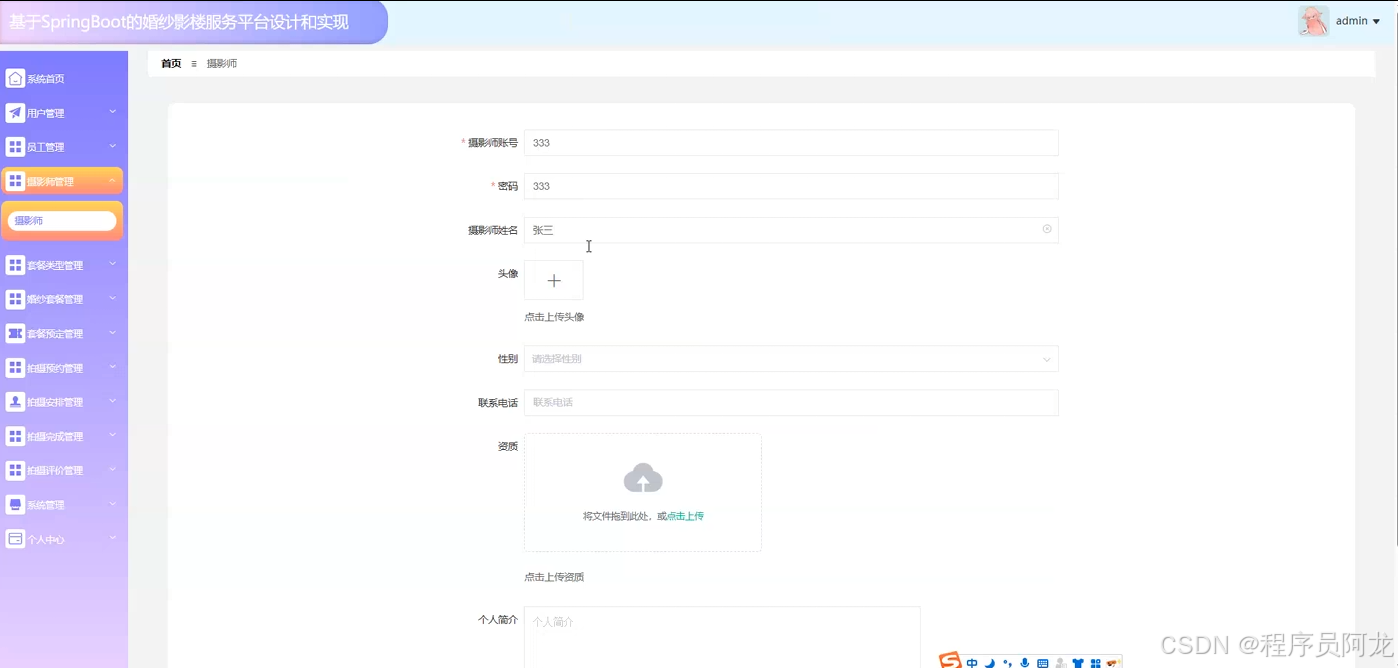1398x668 pixels.
Task: Clear the 摄影师姓名 field with the circle icon
Action: (1047, 229)
